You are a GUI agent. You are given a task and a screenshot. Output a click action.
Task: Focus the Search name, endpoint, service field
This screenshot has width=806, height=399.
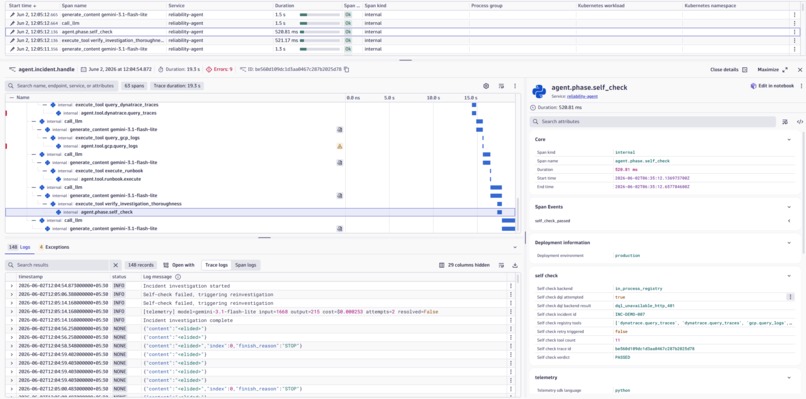click(61, 86)
